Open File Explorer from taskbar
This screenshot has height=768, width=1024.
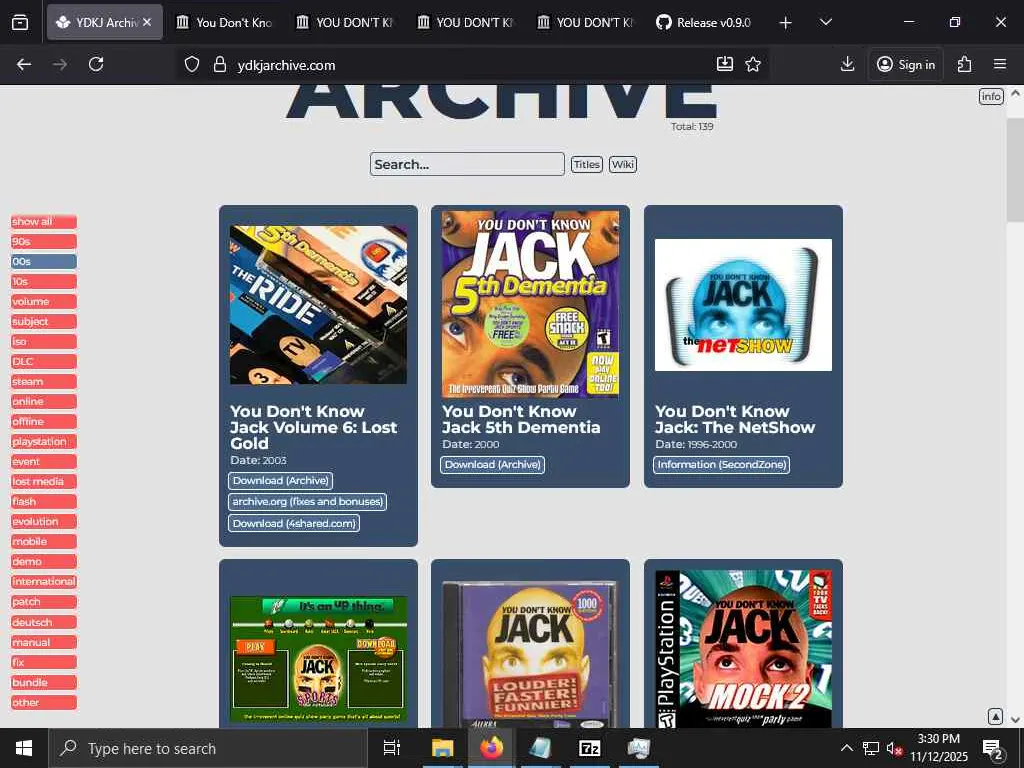pyautogui.click(x=442, y=748)
